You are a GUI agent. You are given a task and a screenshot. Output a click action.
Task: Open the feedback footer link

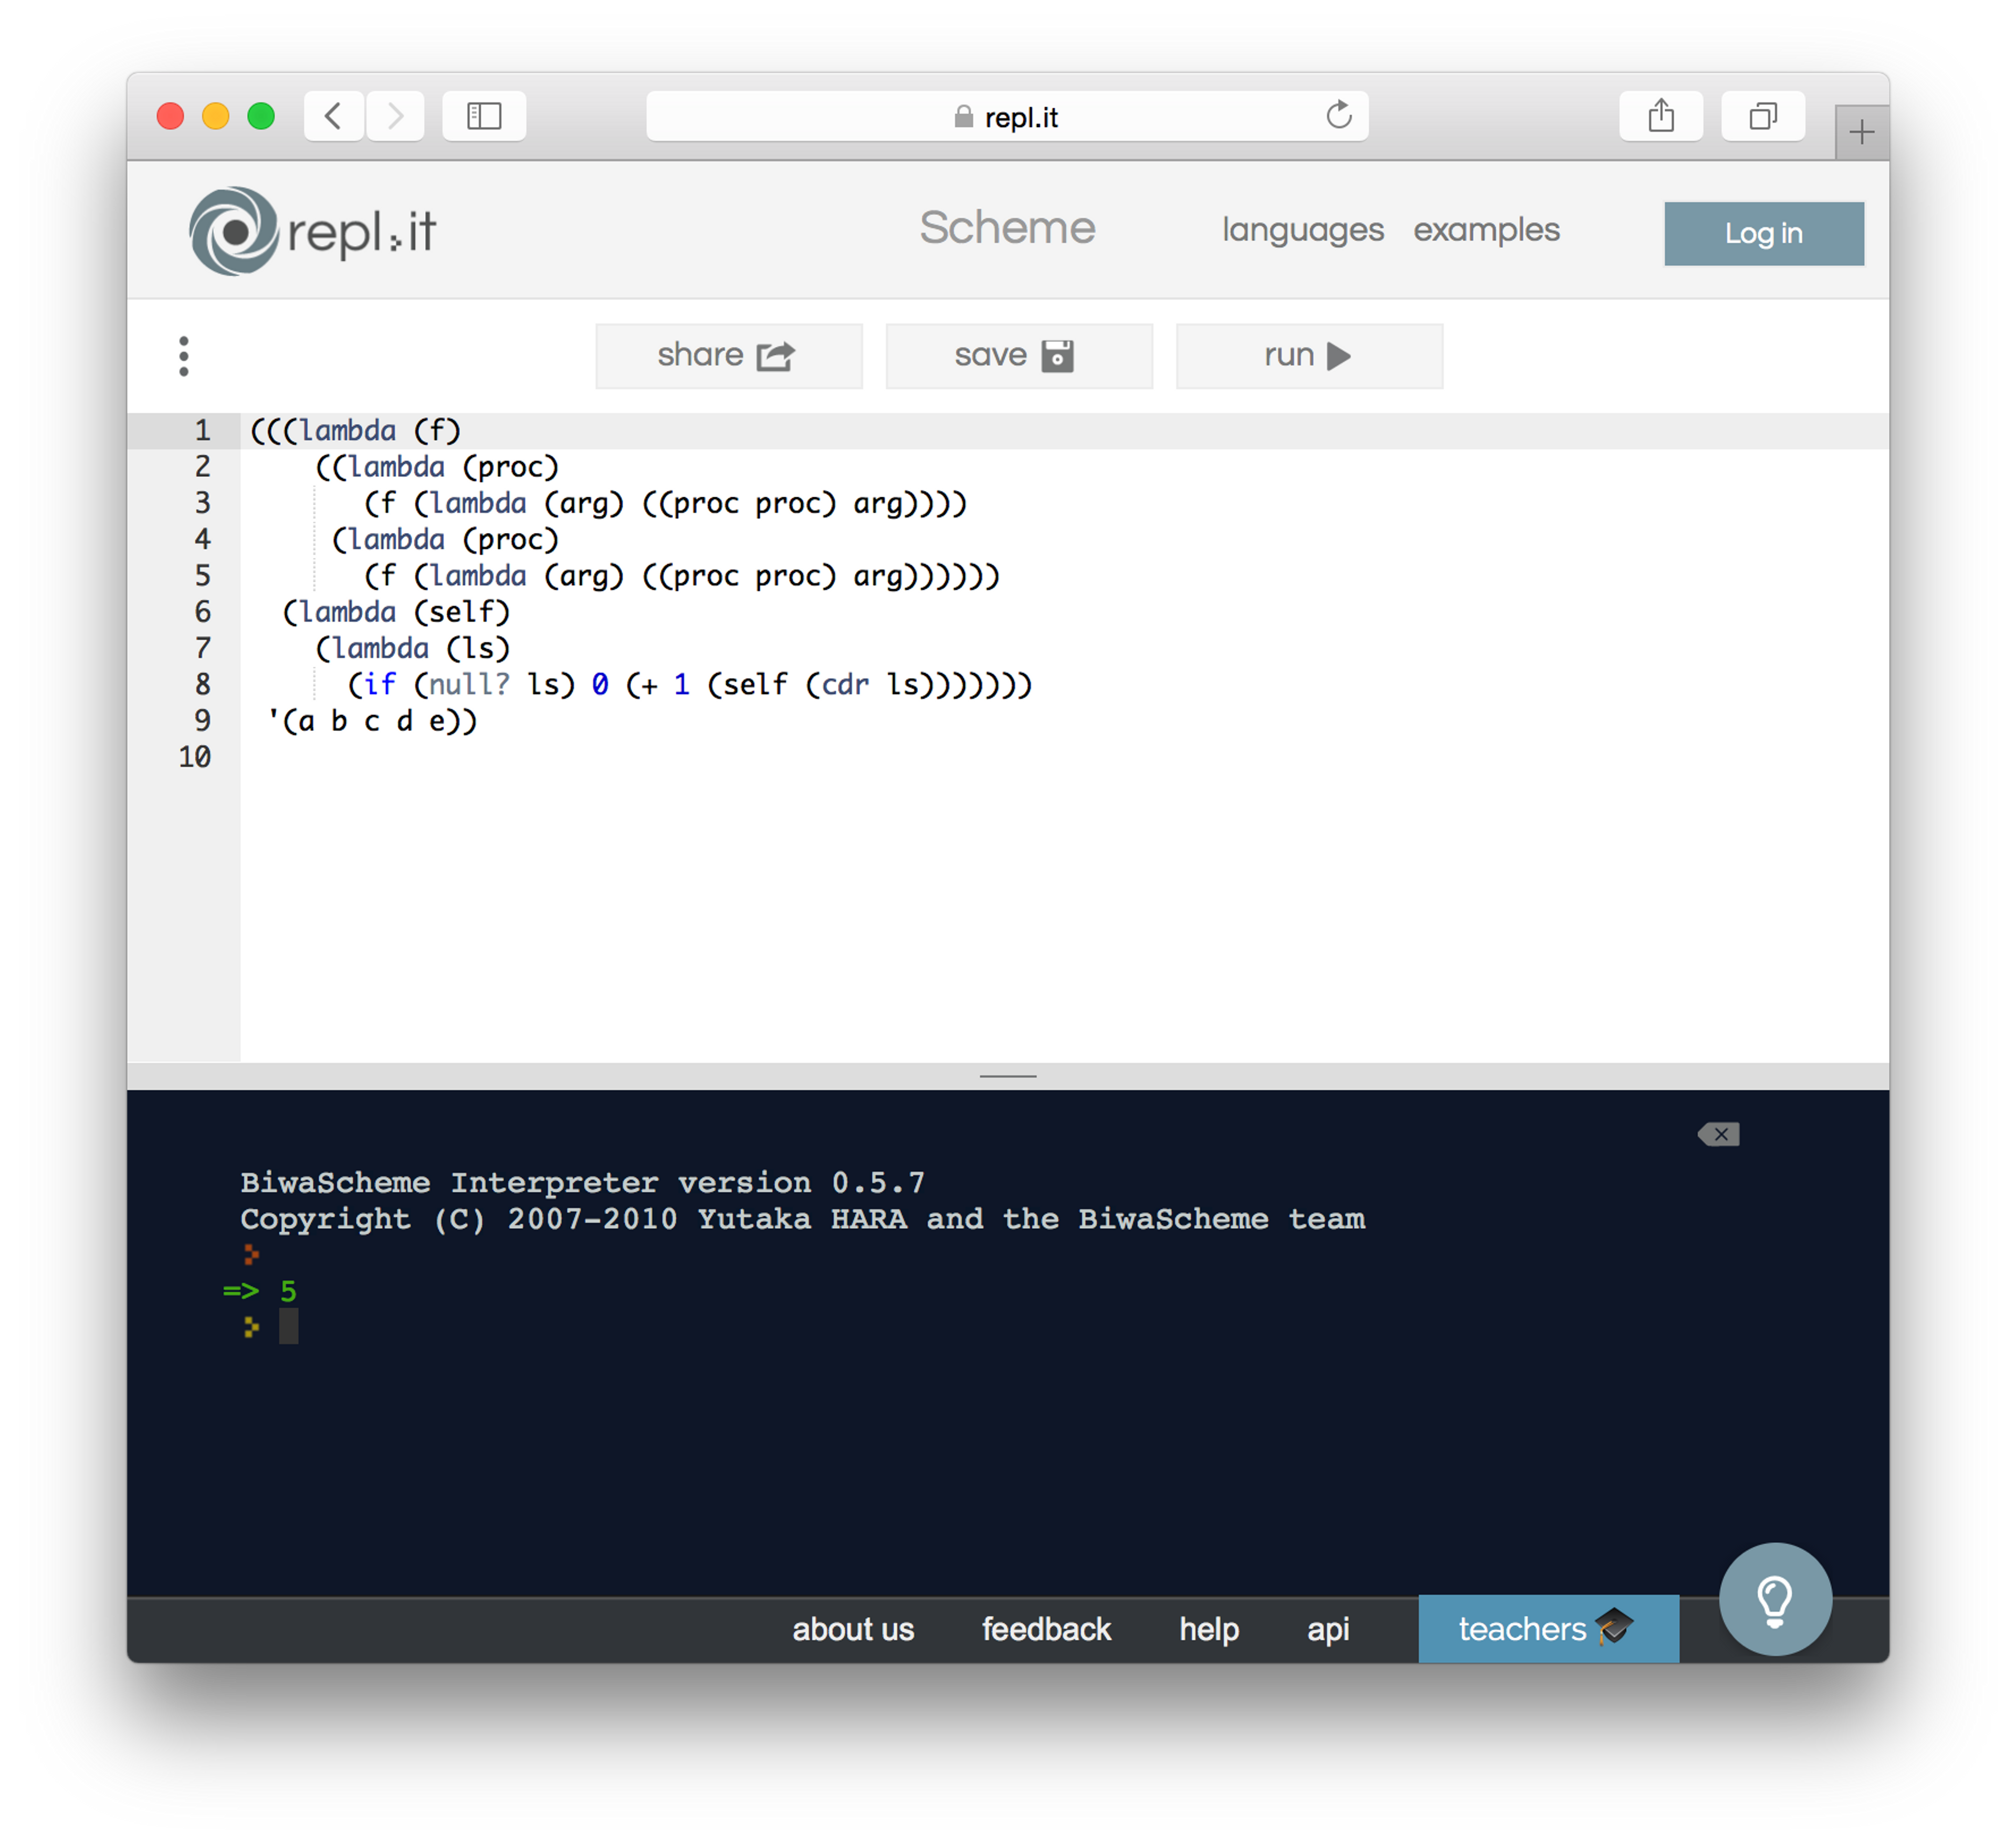1046,1629
